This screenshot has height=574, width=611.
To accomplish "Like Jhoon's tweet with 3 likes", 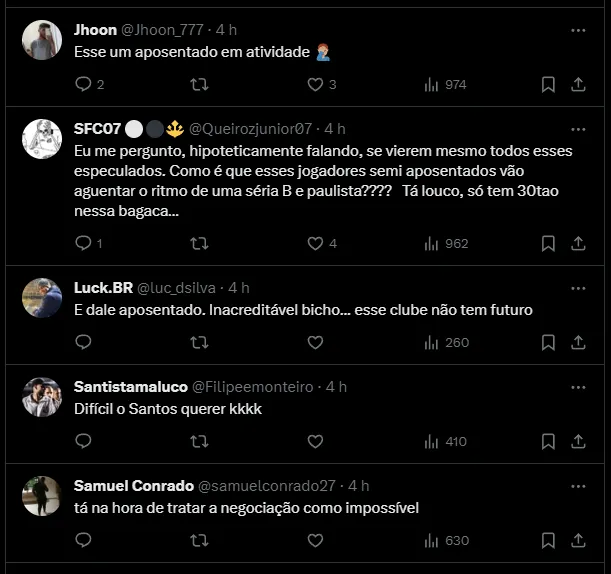I will pos(316,85).
